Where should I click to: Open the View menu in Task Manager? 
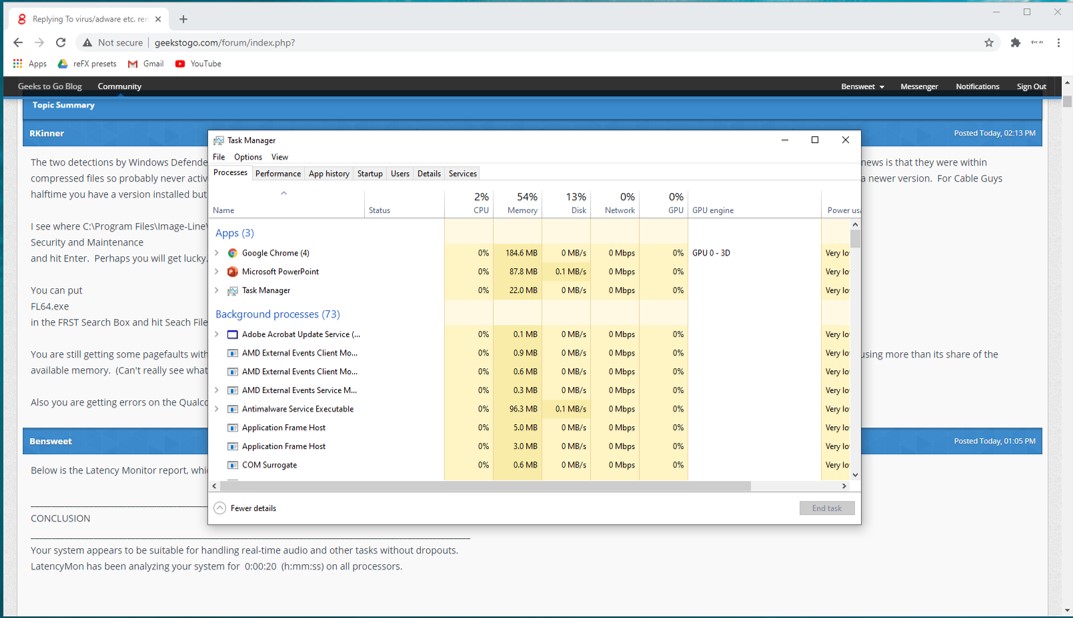(x=279, y=157)
